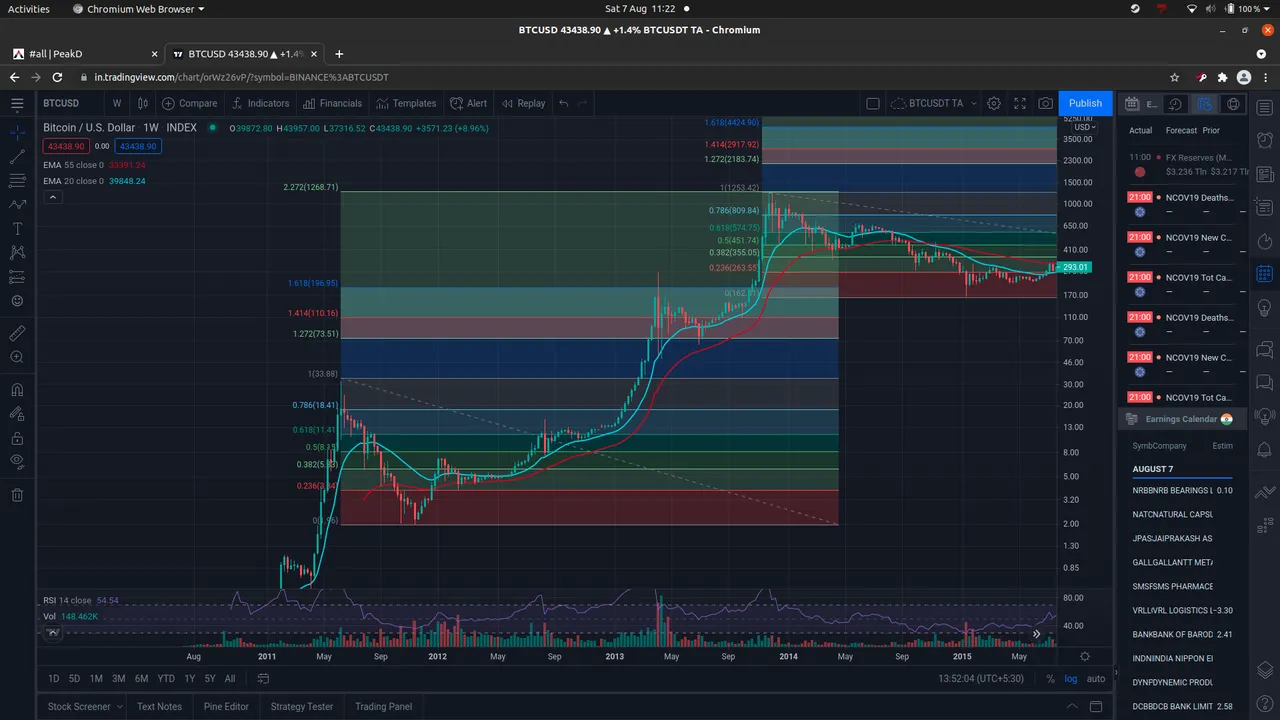
Task: Open a new browser tab
Action: click(339, 54)
